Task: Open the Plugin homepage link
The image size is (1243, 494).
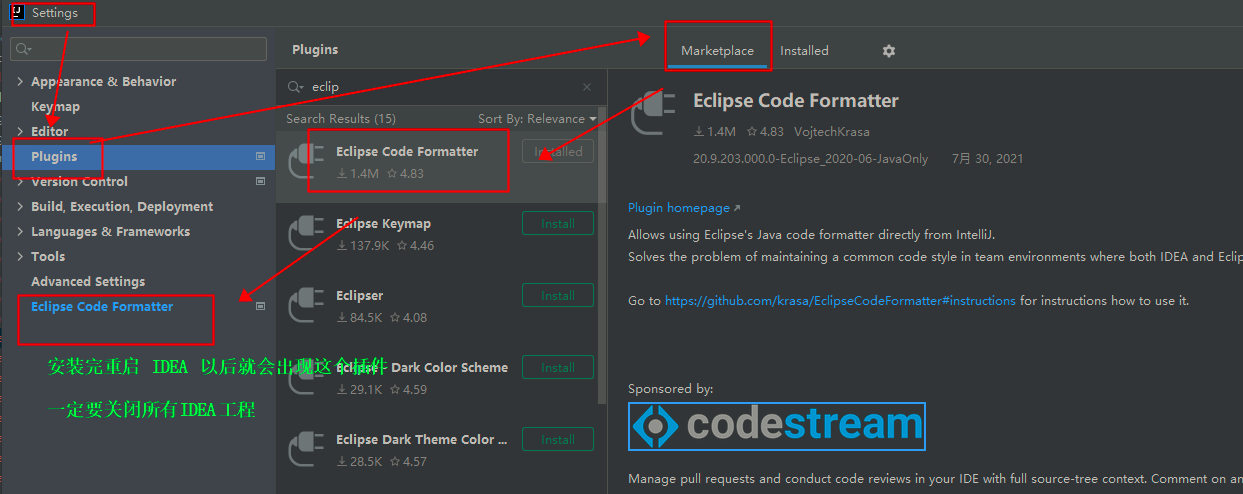Action: [x=684, y=208]
